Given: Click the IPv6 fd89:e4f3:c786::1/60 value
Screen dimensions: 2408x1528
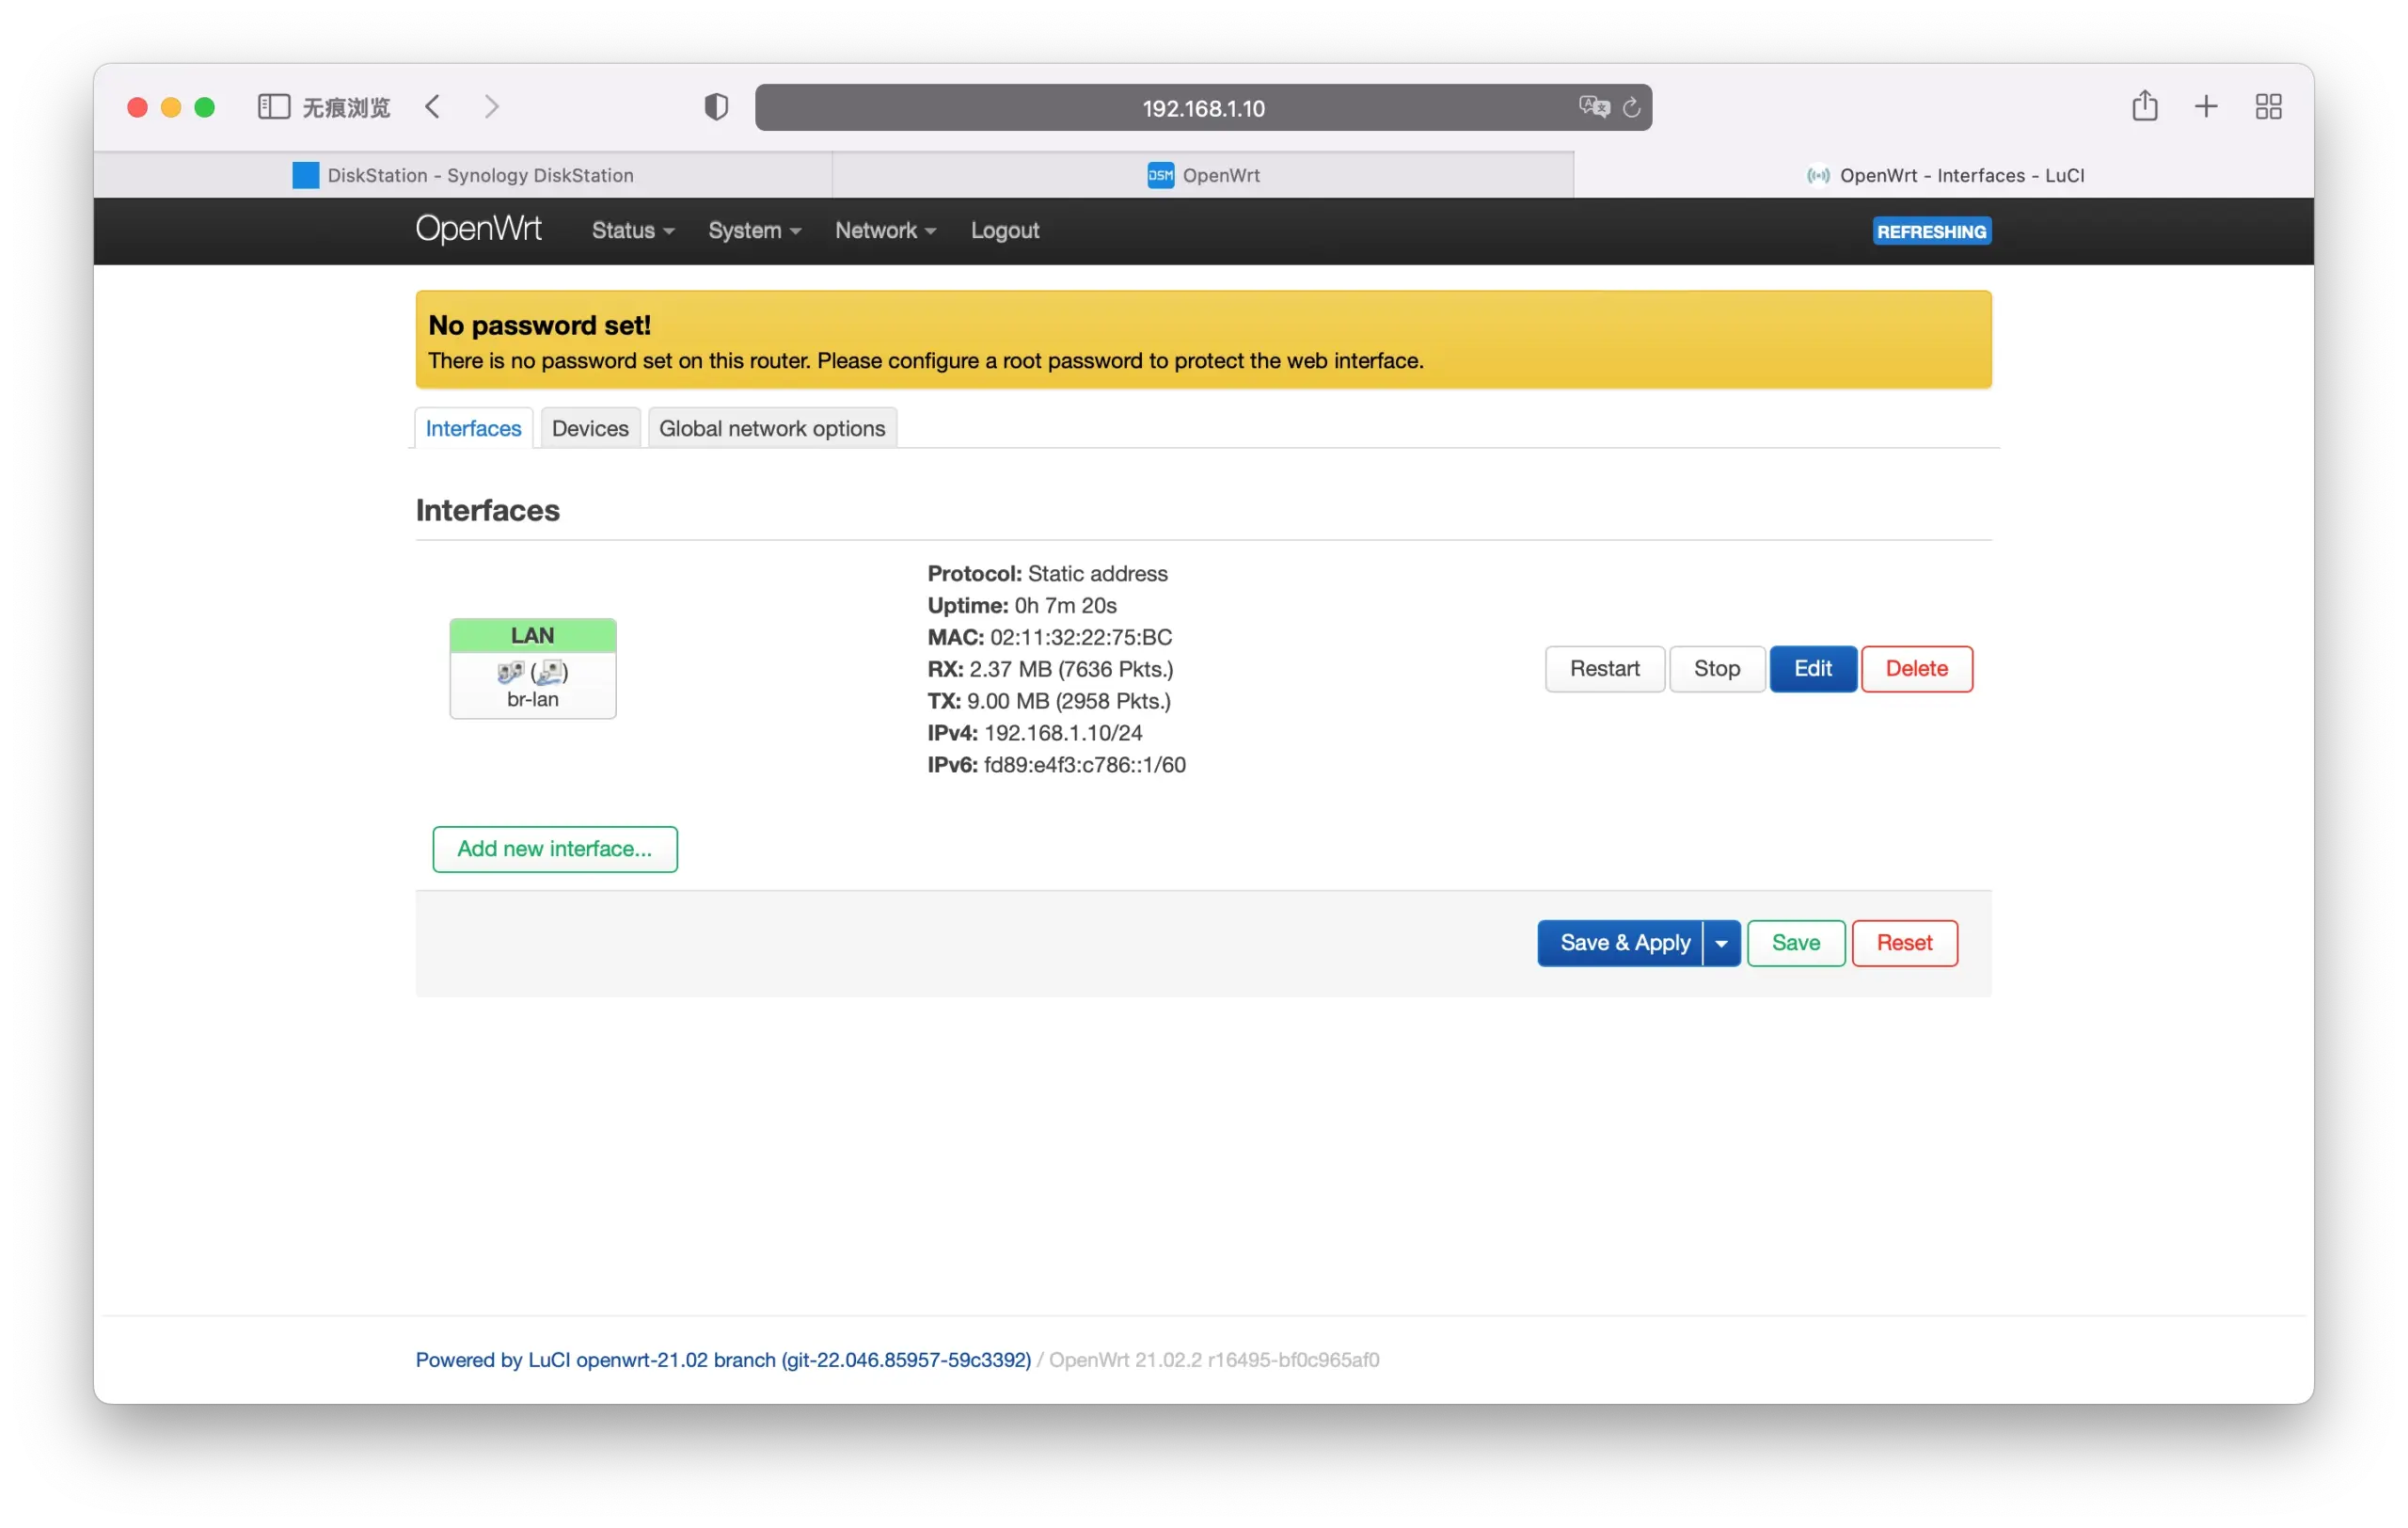Looking at the screenshot, I should point(1085,765).
